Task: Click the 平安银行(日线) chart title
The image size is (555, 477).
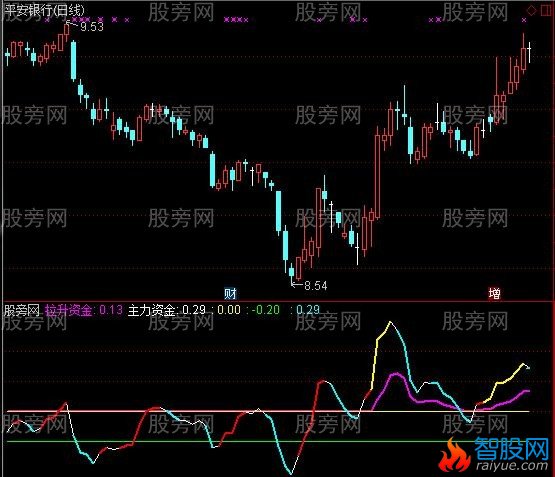Action: 45,10
